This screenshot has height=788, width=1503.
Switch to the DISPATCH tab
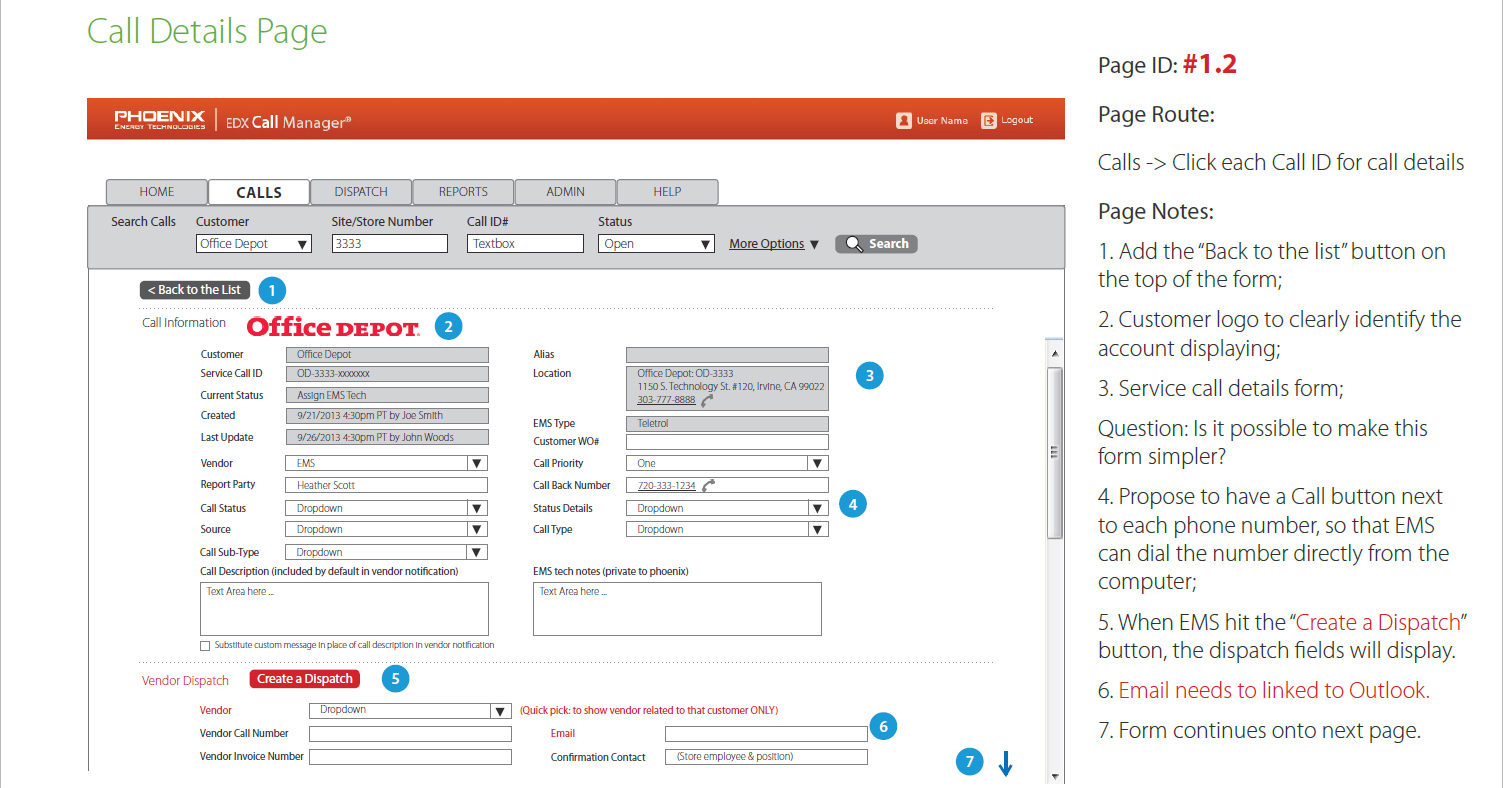tap(361, 191)
